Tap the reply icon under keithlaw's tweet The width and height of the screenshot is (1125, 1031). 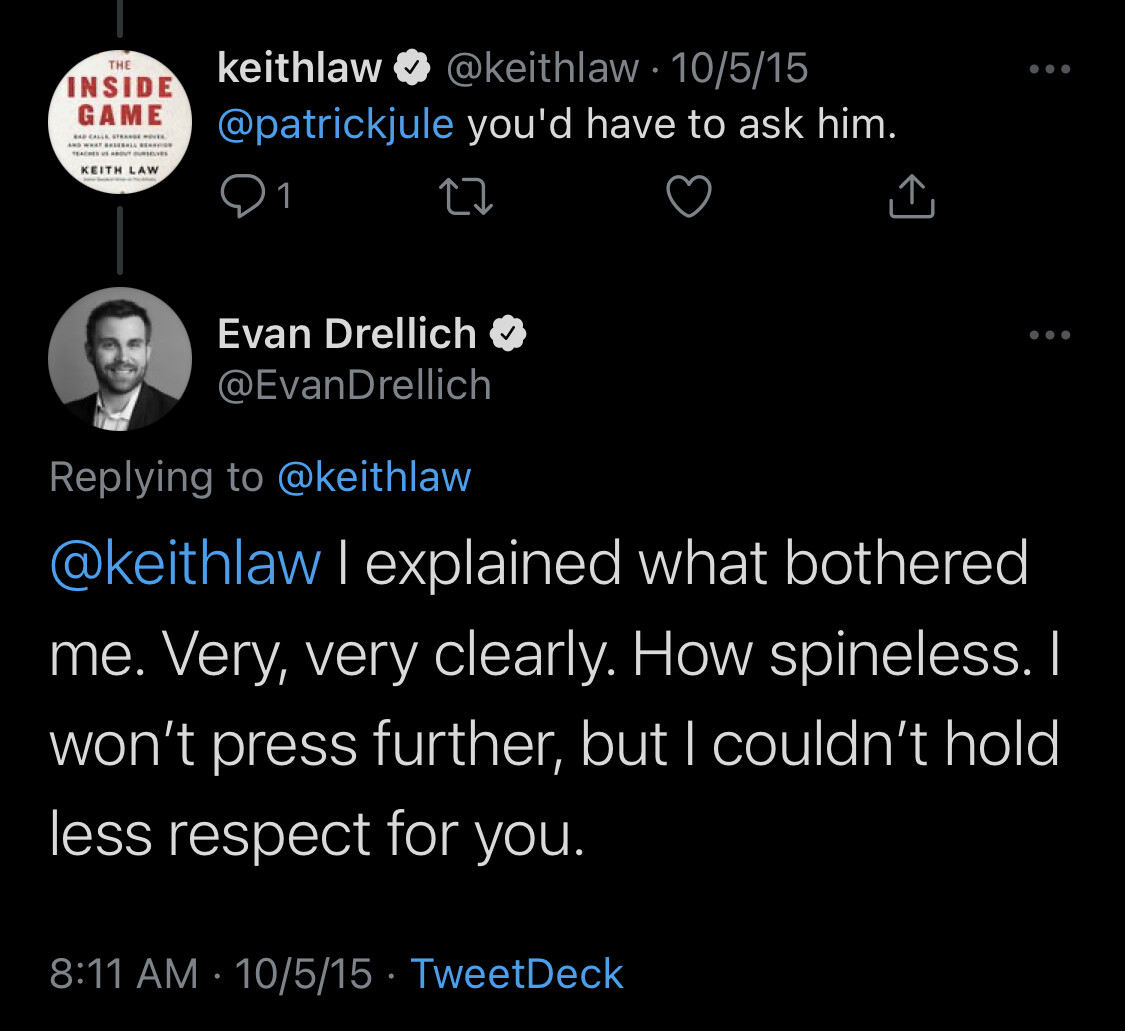click(243, 196)
